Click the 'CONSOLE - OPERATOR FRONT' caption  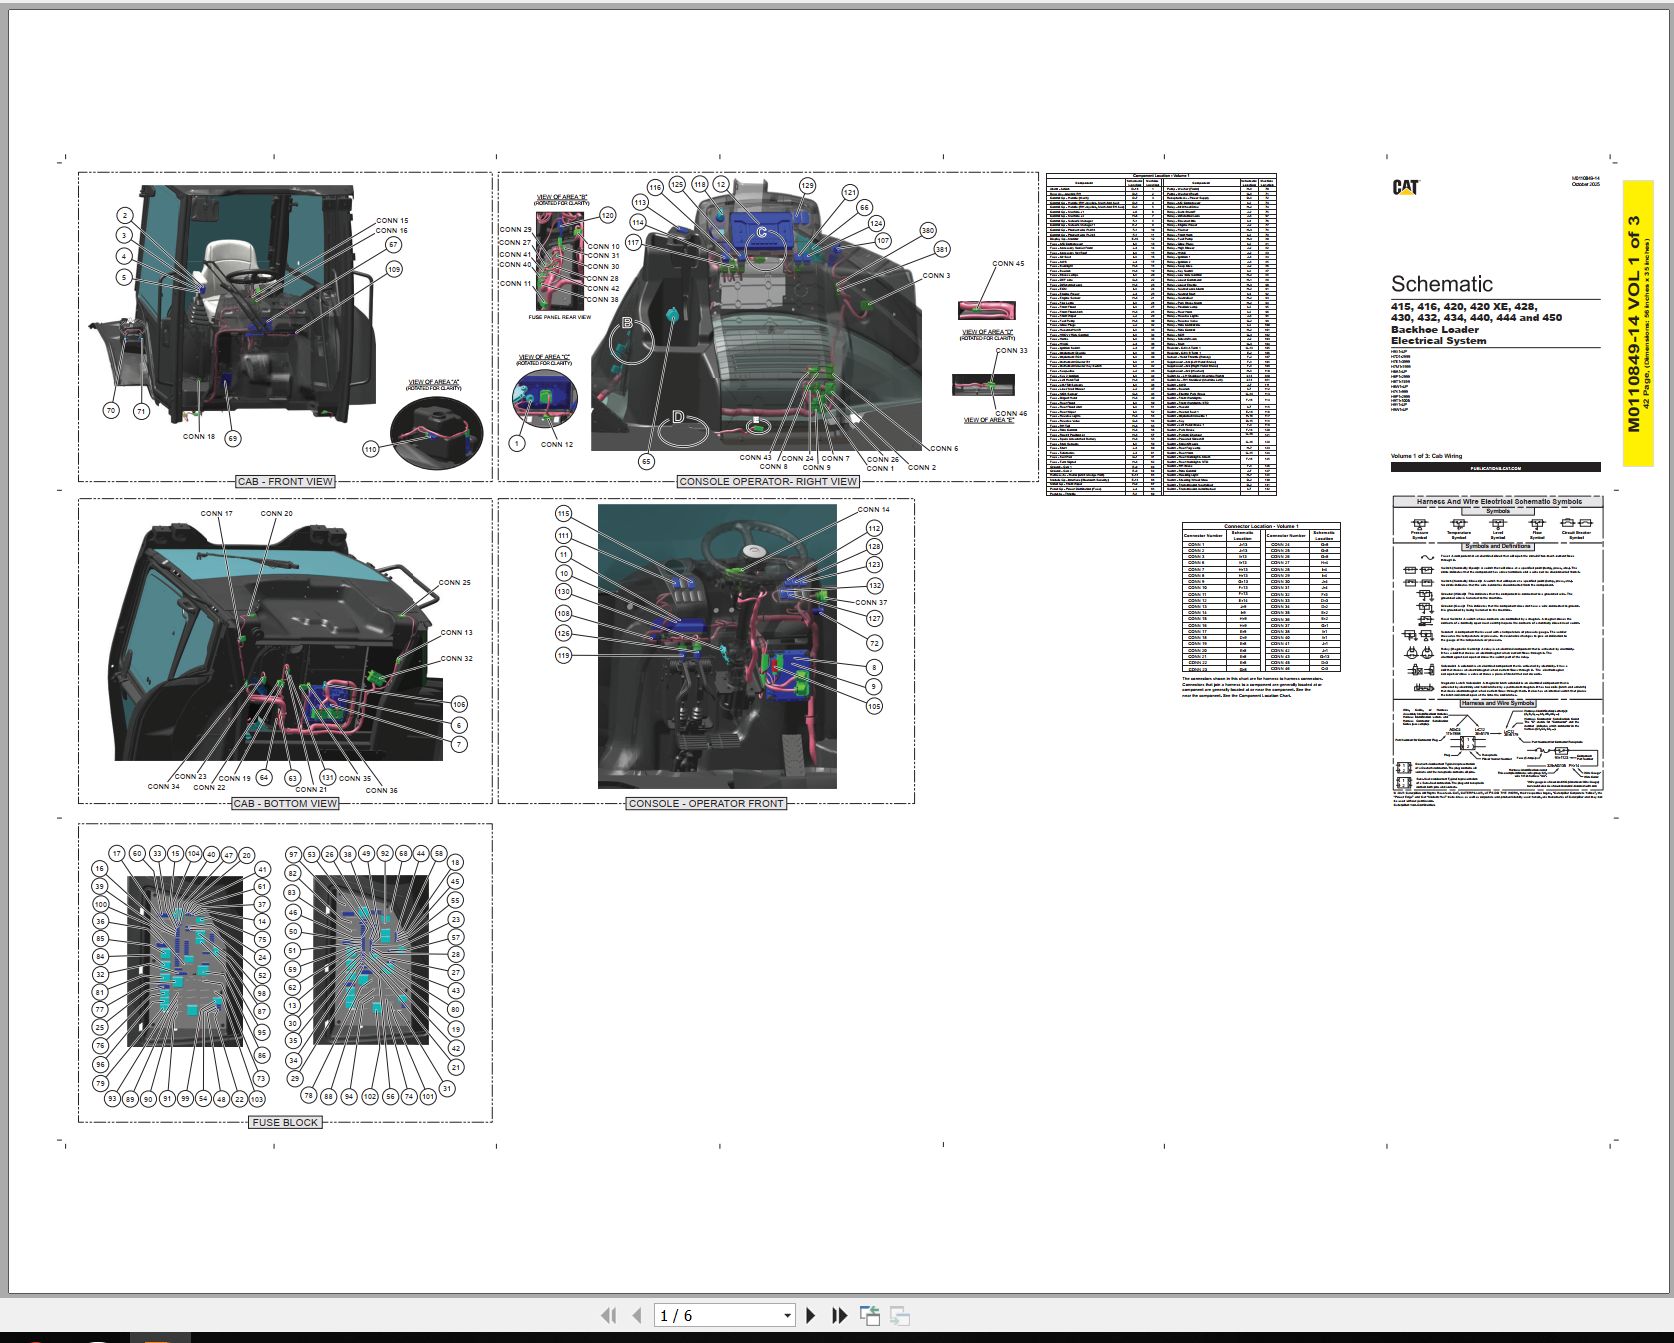[x=706, y=803]
